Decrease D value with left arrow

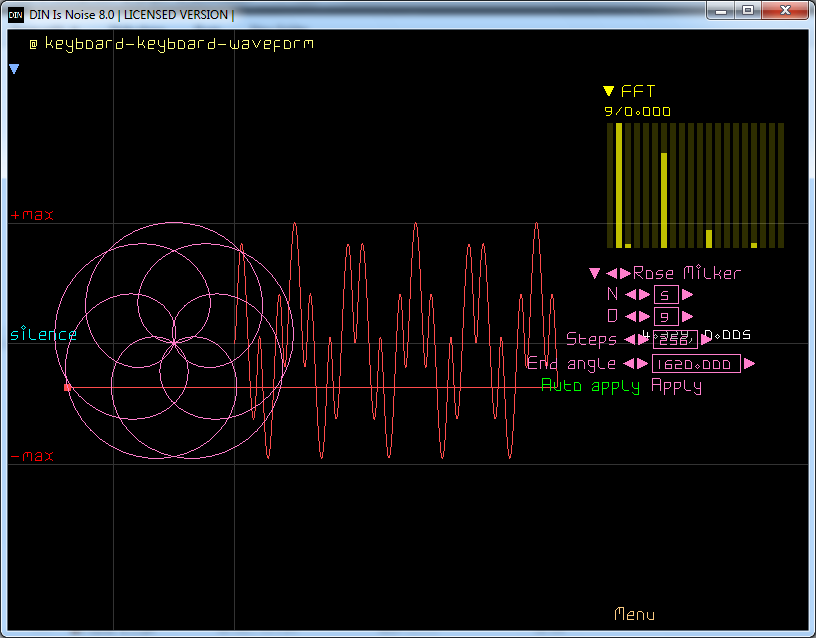[630, 317]
